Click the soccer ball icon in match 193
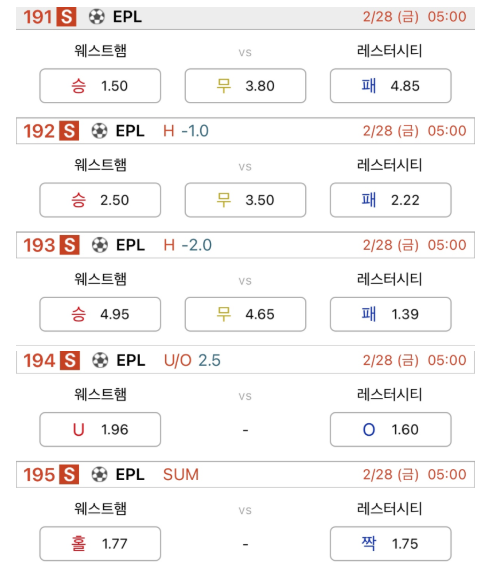Viewport: 479px width, 569px height. tap(99, 245)
